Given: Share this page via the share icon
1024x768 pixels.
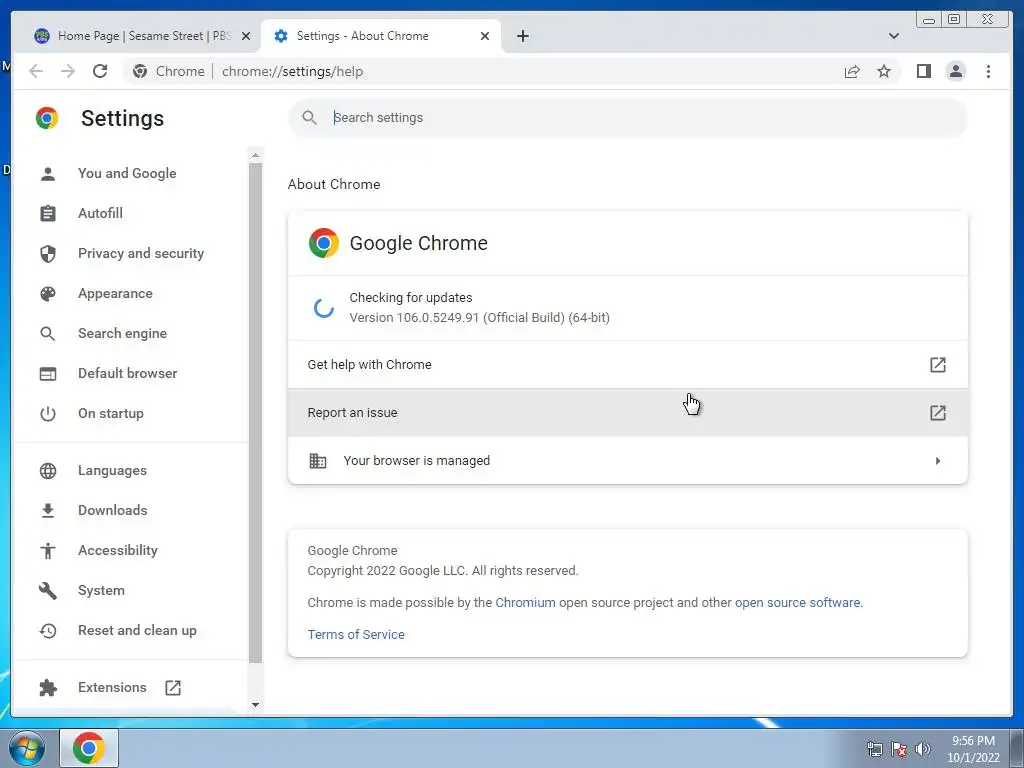Looking at the screenshot, I should point(852,71).
